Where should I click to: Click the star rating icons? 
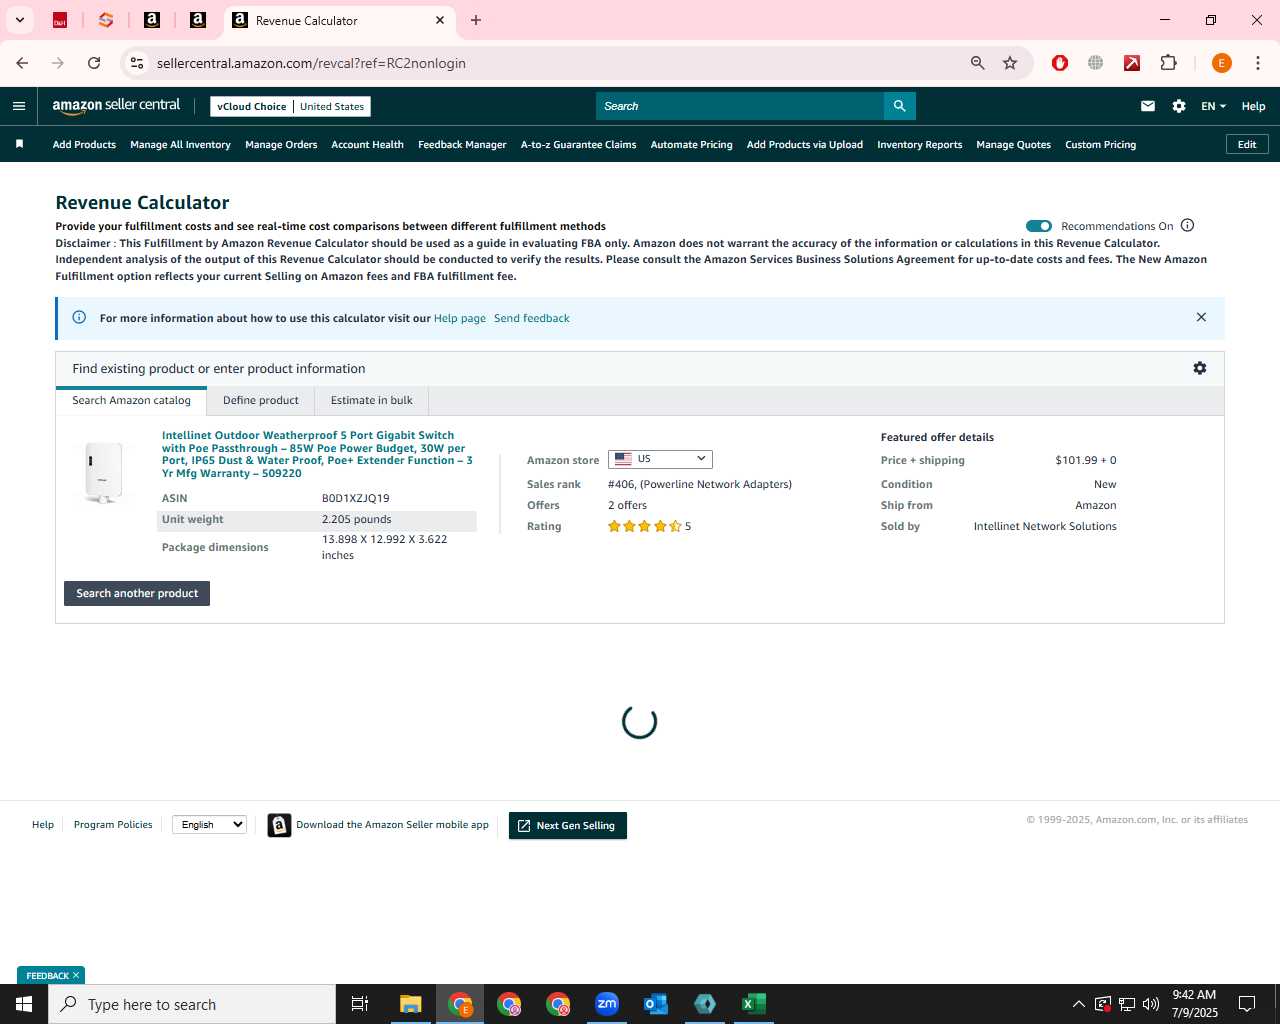645,526
